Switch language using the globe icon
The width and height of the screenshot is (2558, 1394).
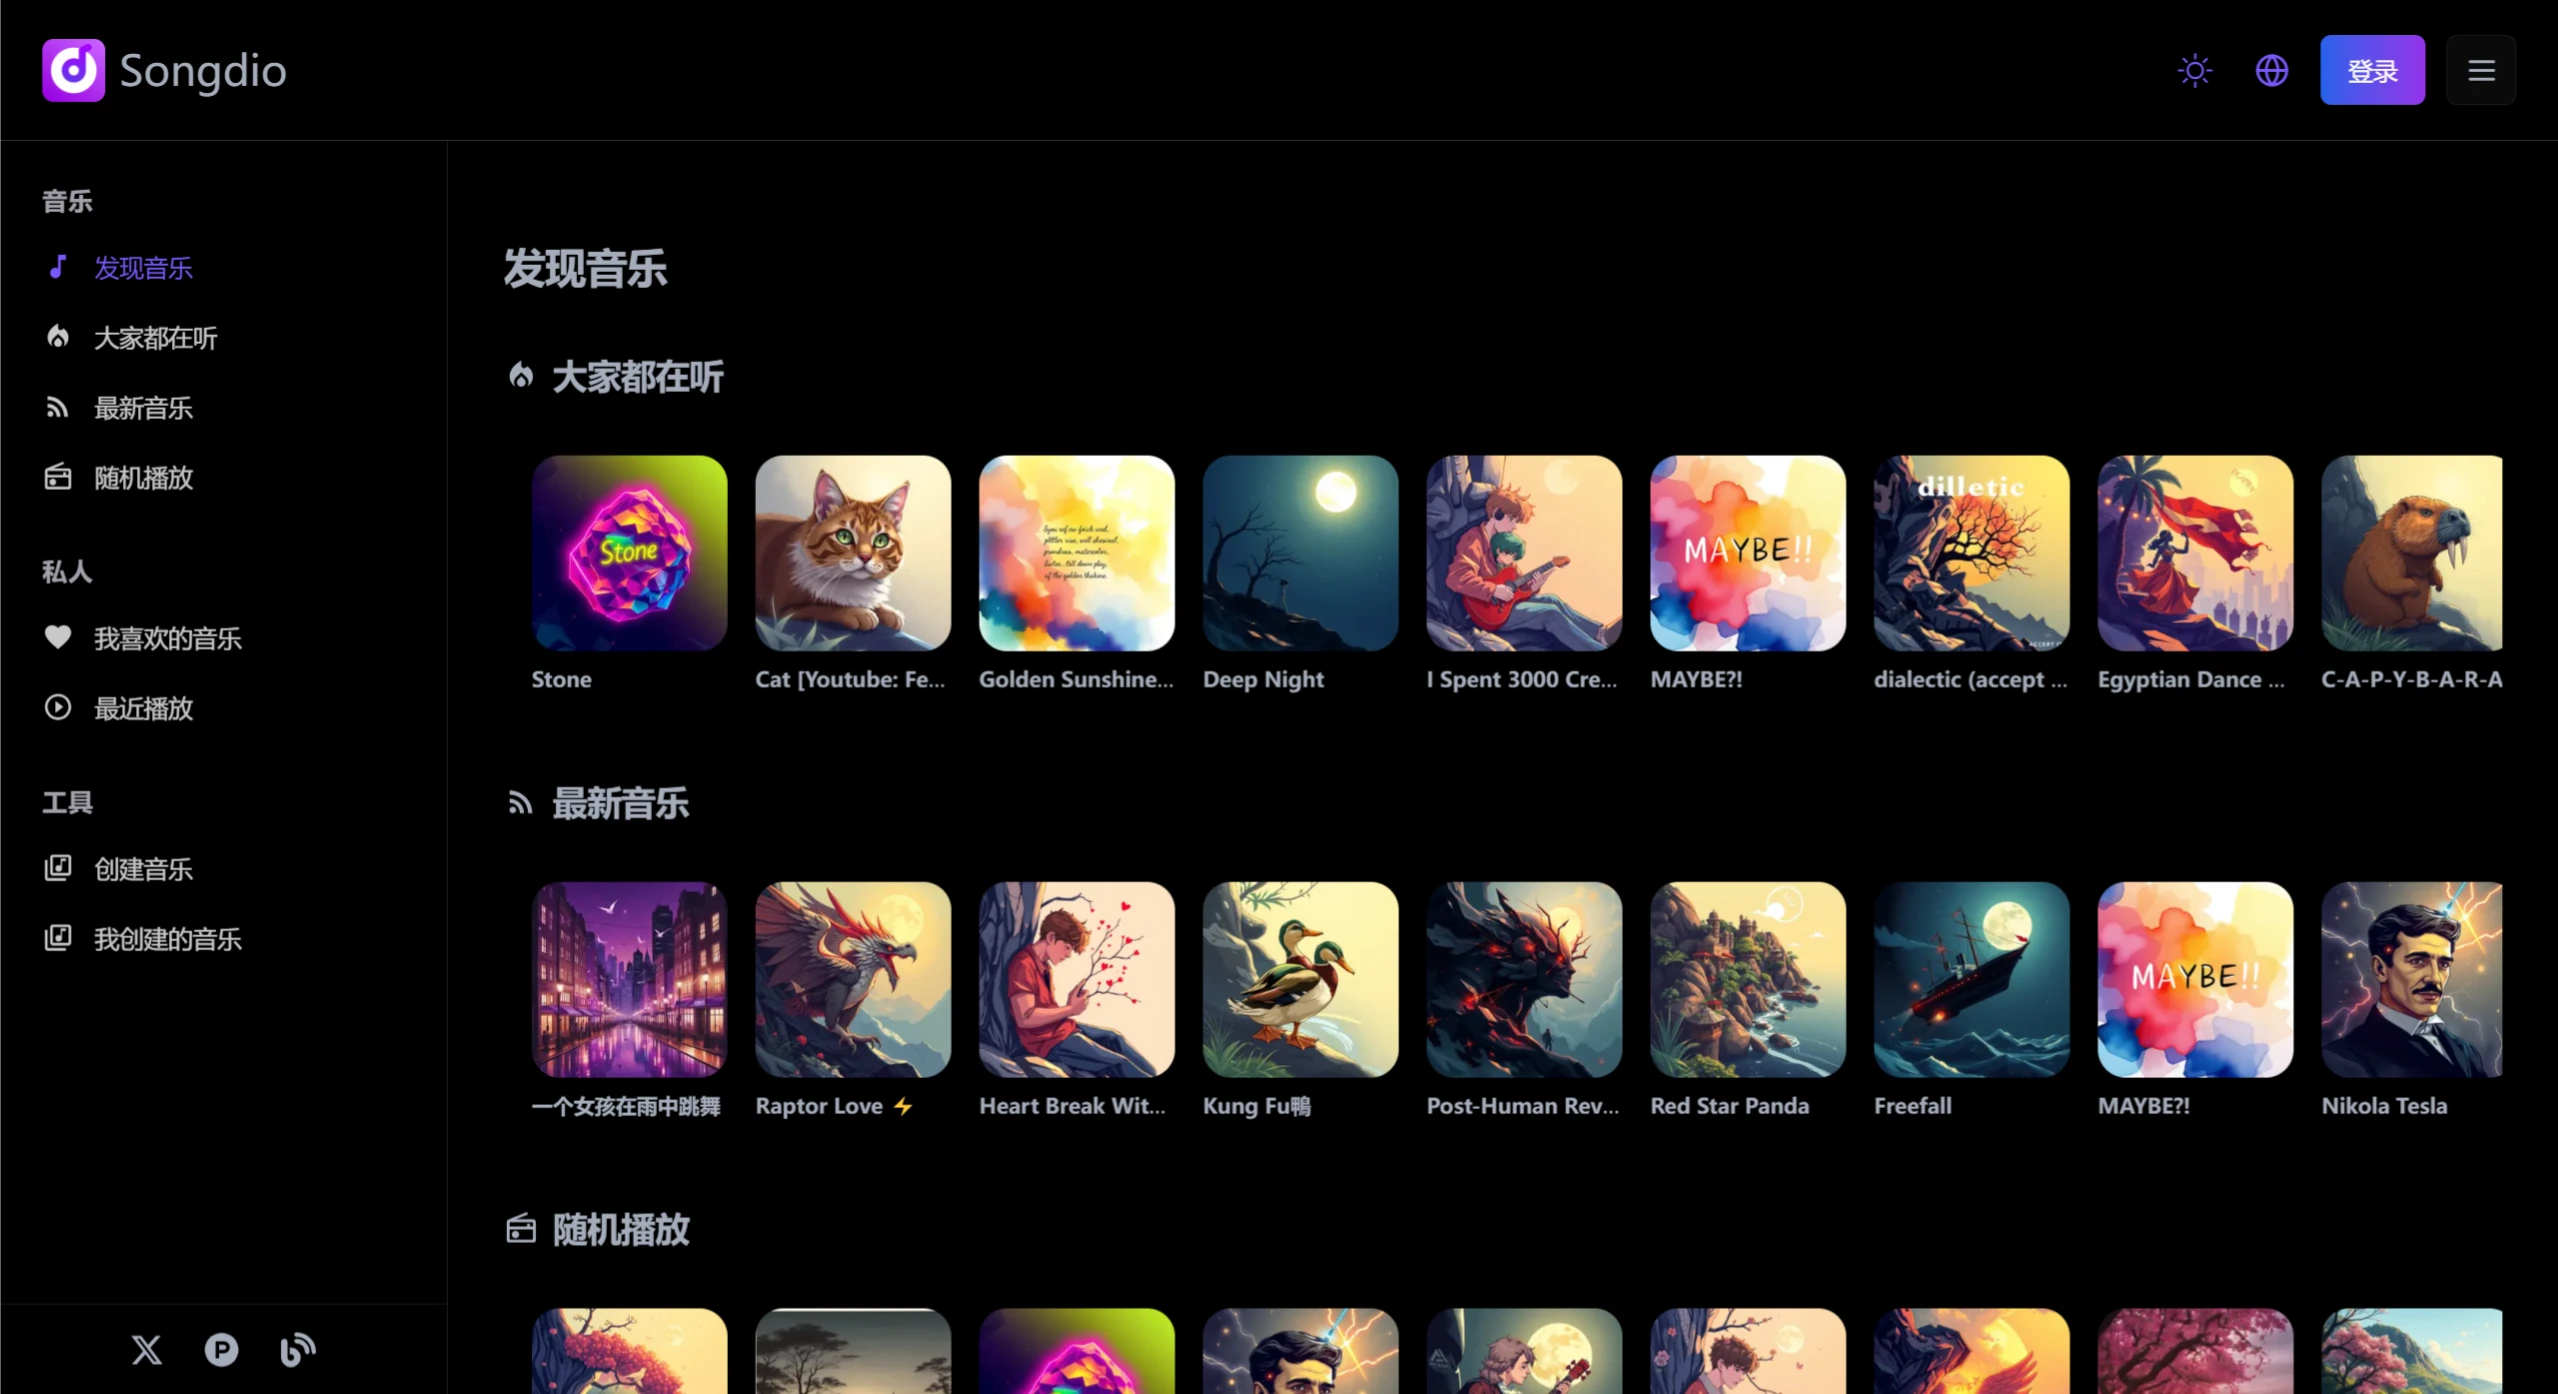point(2271,70)
